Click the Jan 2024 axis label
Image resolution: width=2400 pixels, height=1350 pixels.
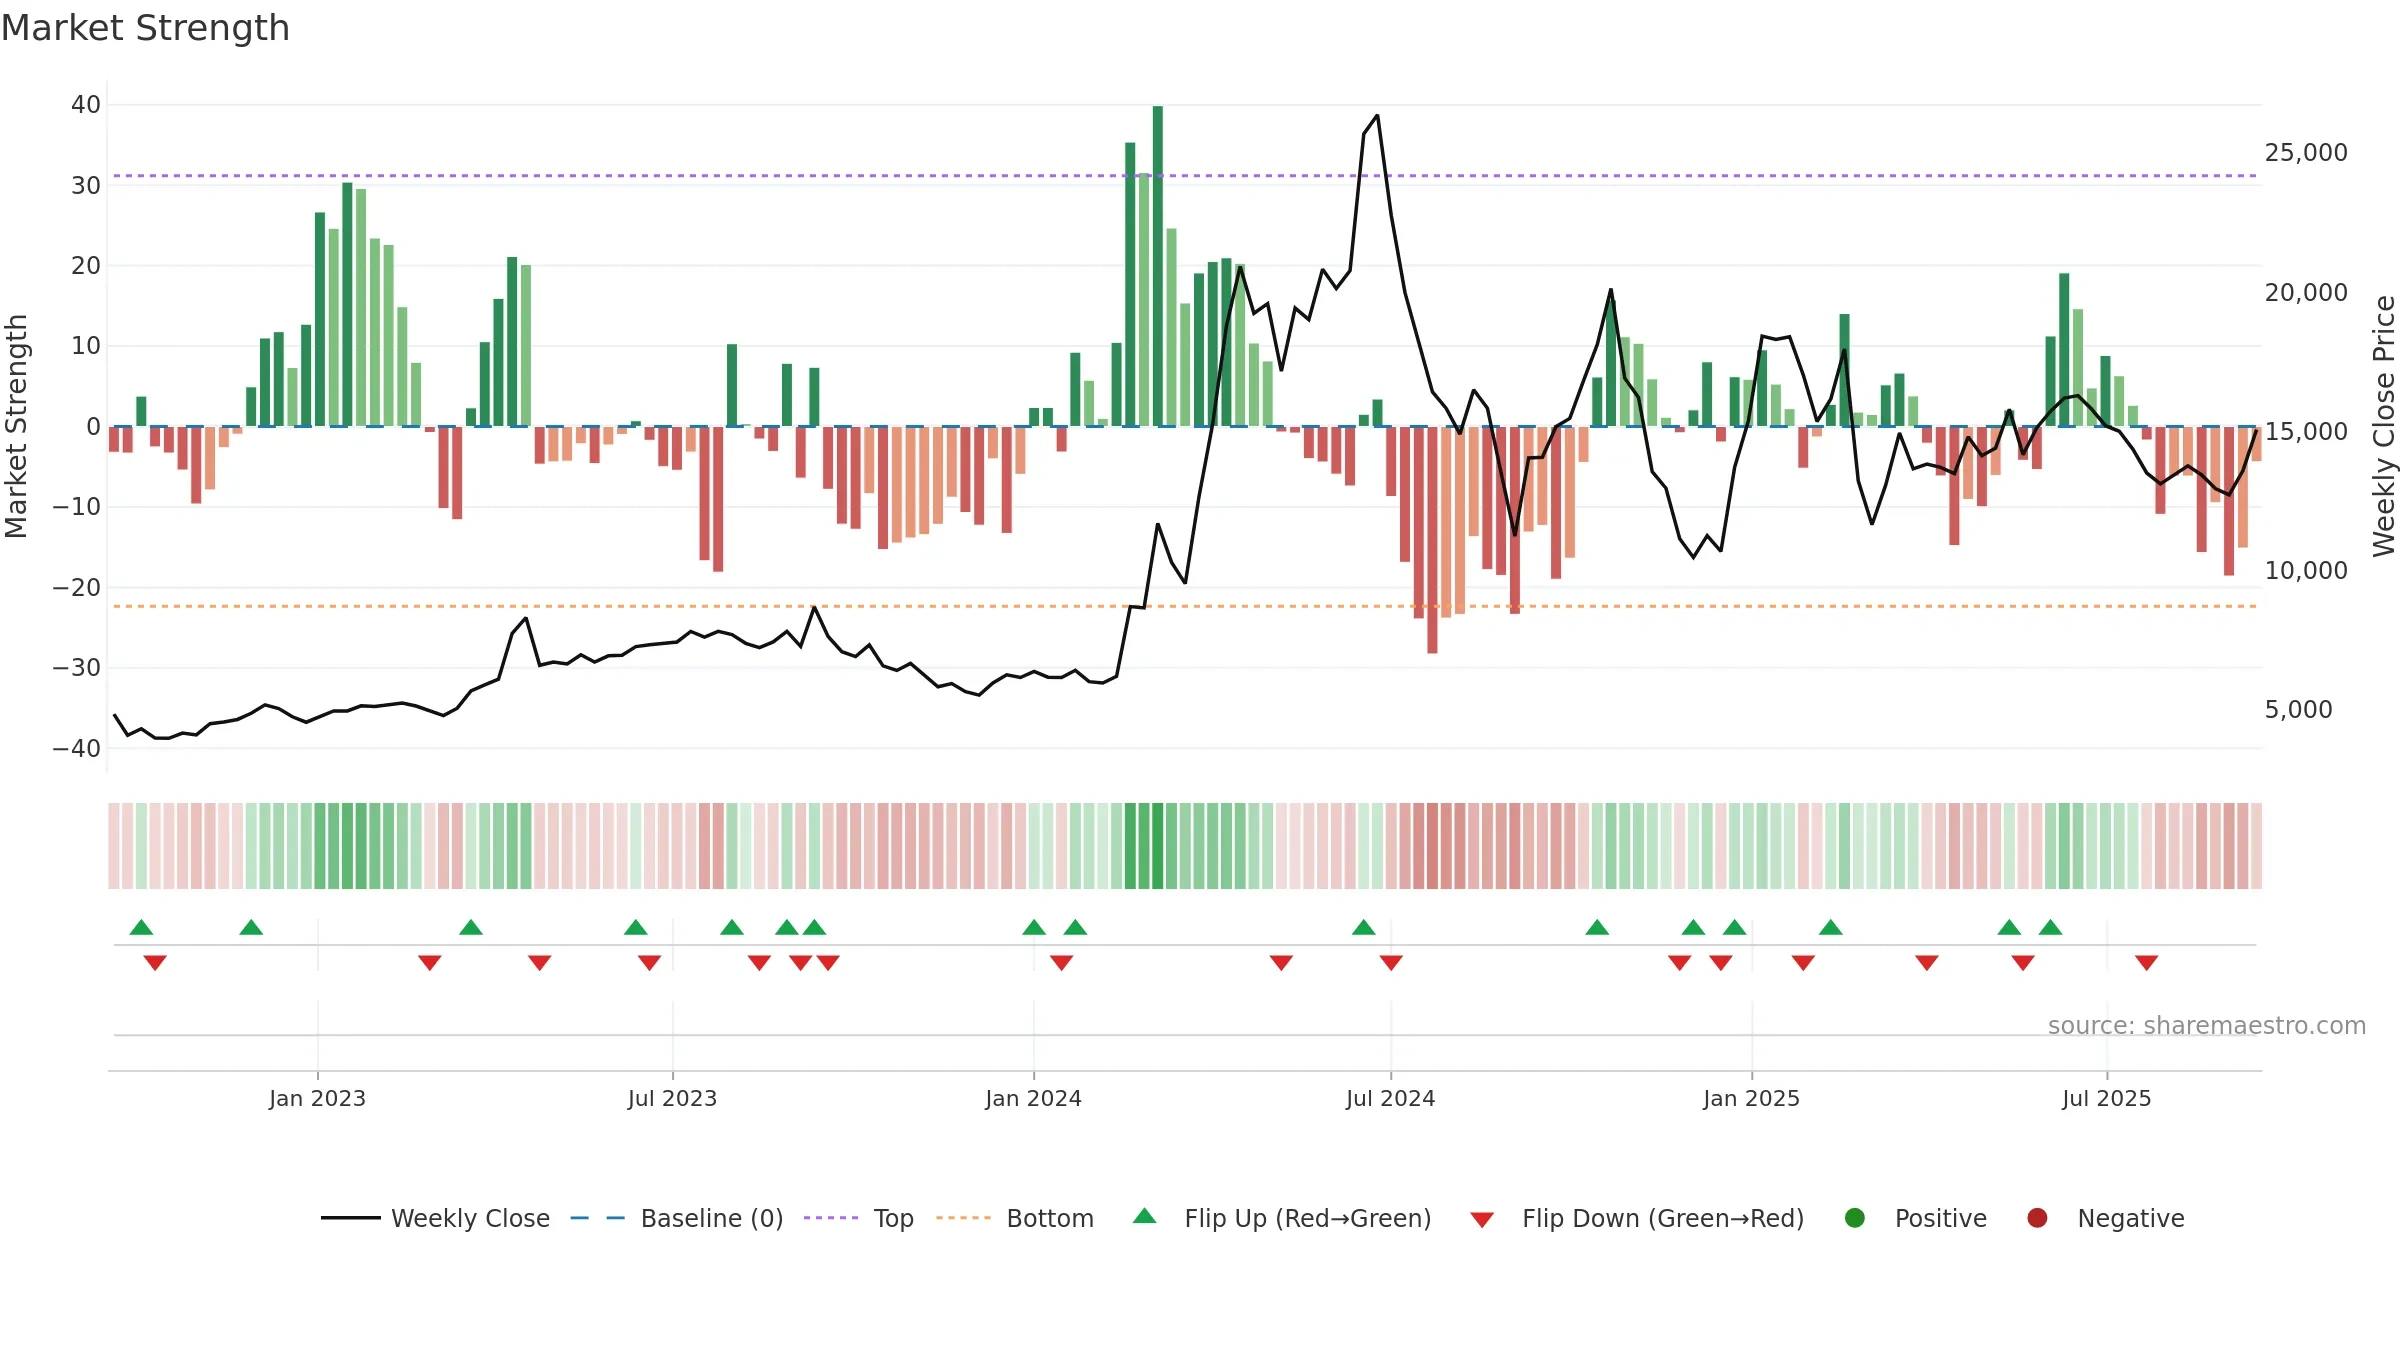1033,1099
